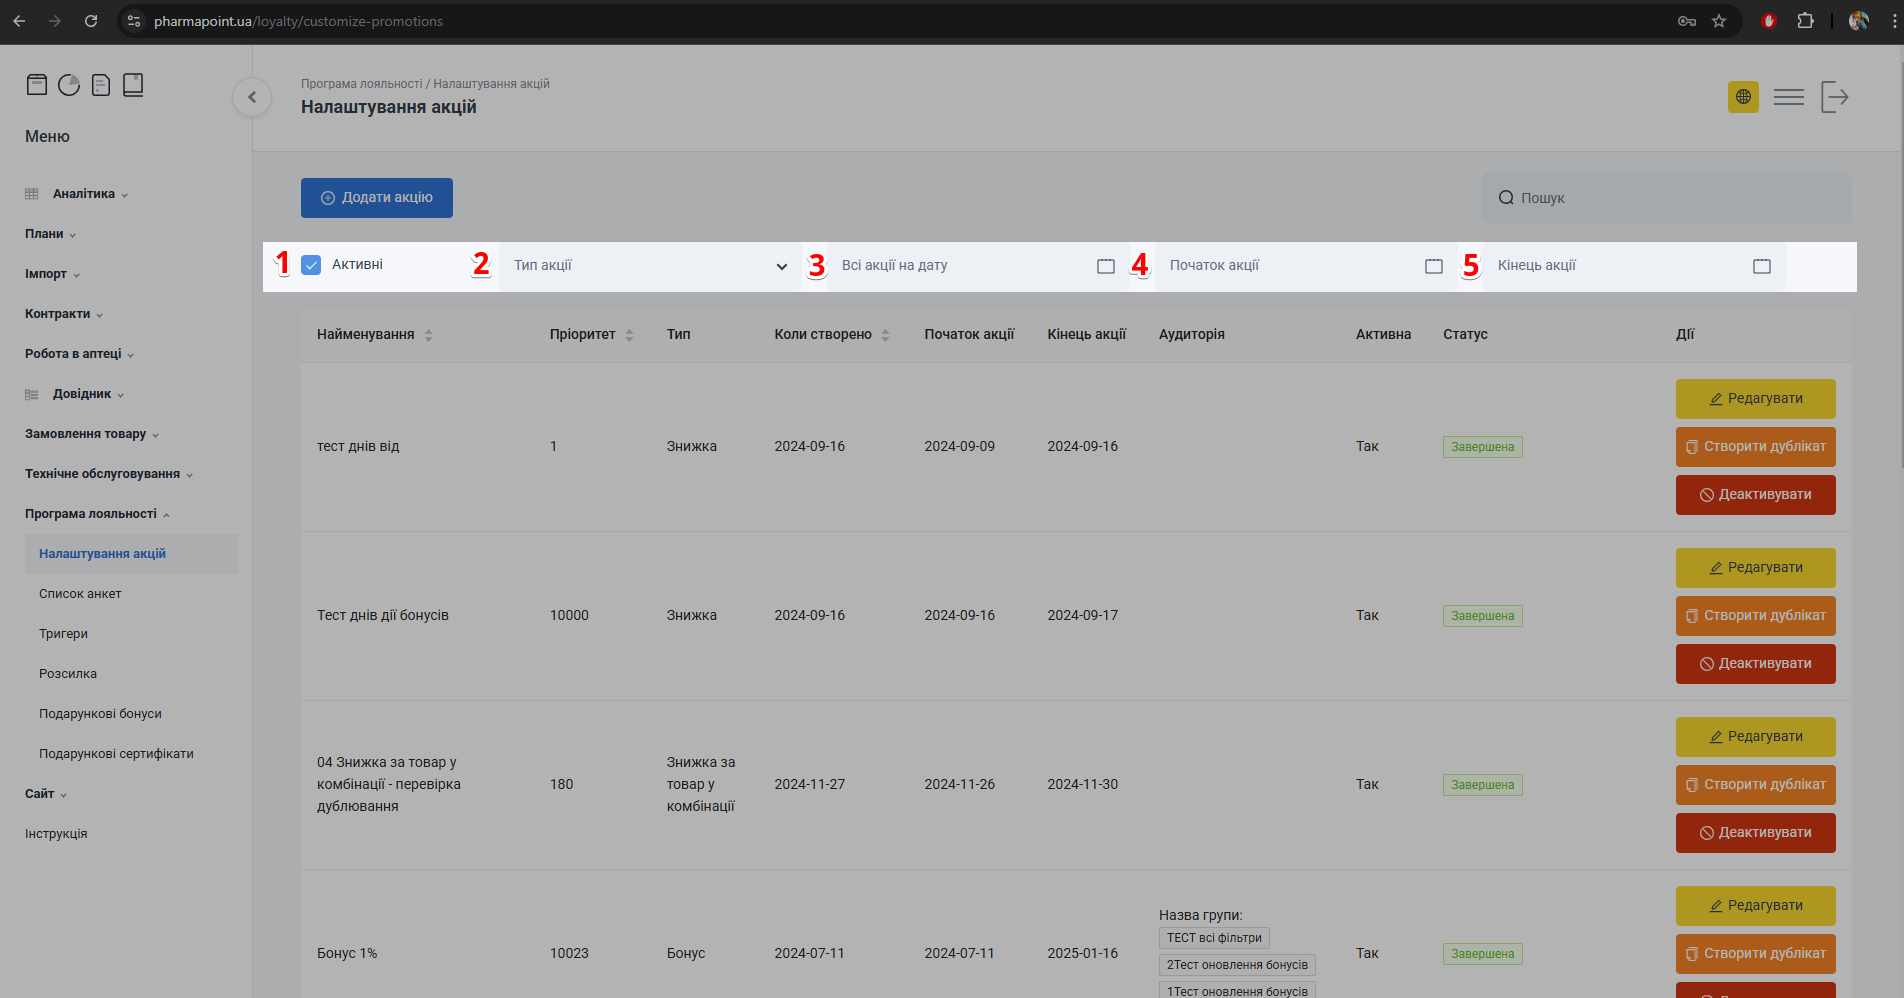Go to Подарункові сертифікати page
The height and width of the screenshot is (998, 1904).
(116, 754)
